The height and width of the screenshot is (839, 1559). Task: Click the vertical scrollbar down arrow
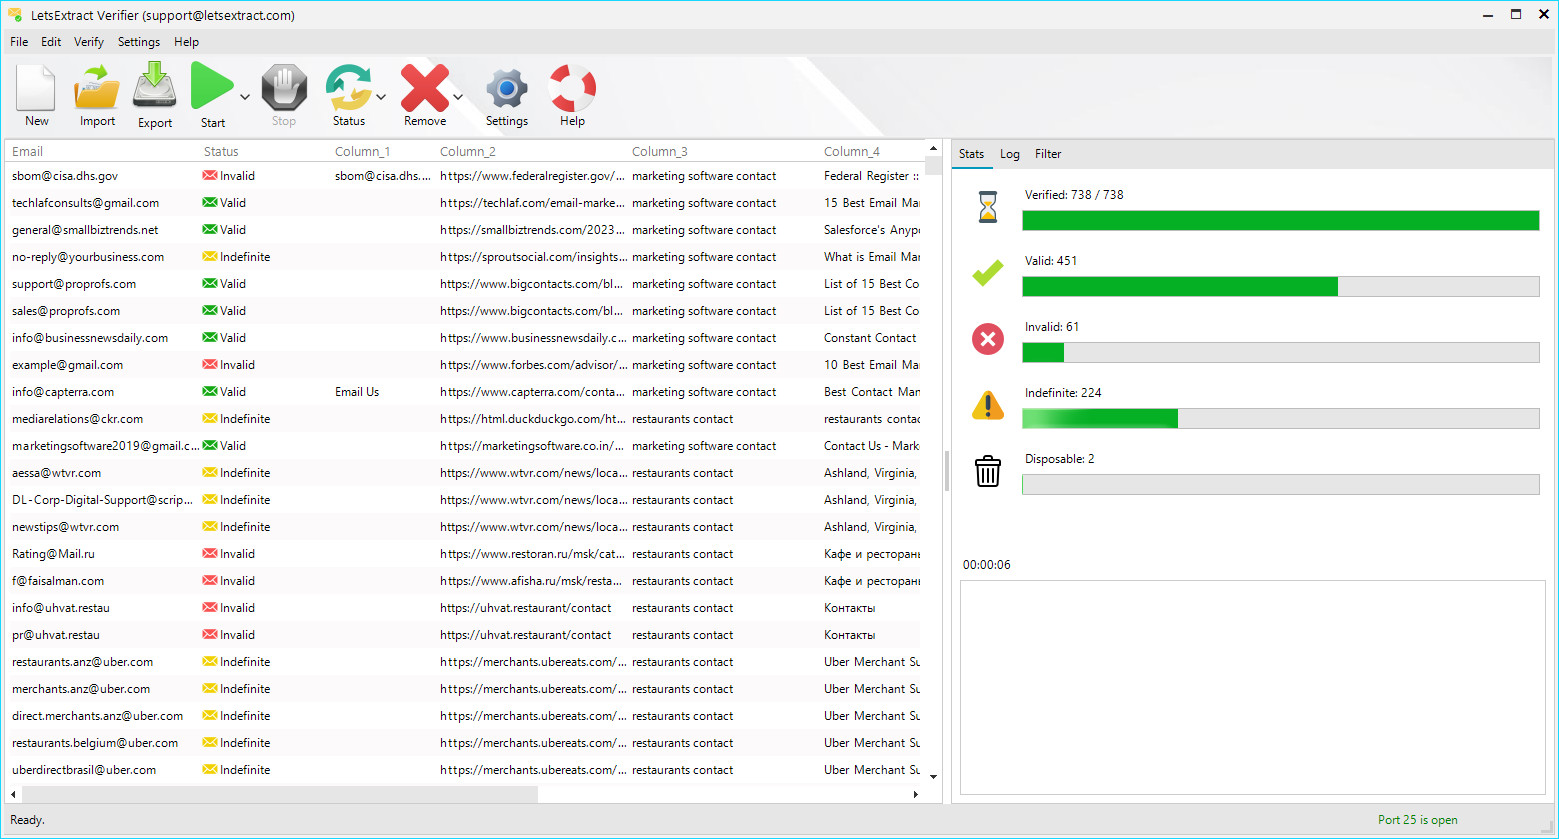point(933,776)
